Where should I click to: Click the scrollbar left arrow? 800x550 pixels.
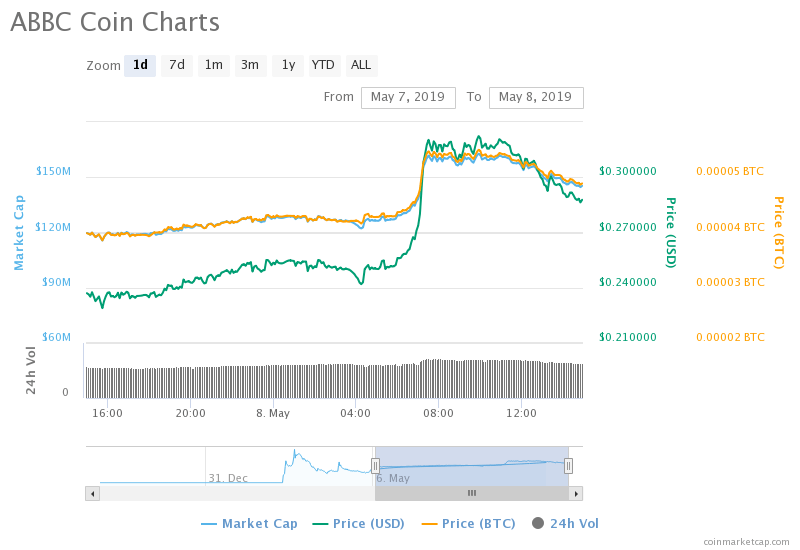pyautogui.click(x=93, y=493)
